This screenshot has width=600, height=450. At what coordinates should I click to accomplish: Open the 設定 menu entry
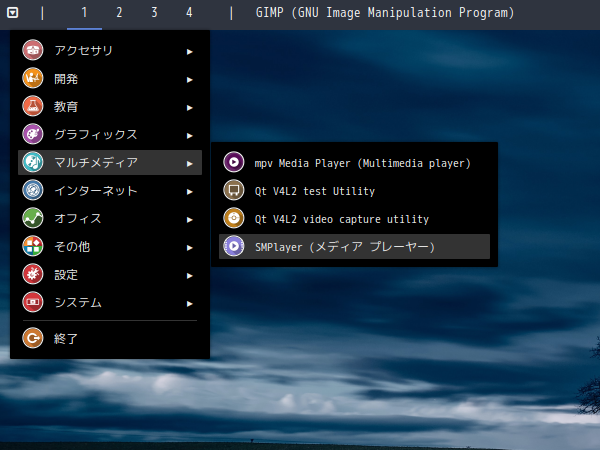tap(110, 274)
